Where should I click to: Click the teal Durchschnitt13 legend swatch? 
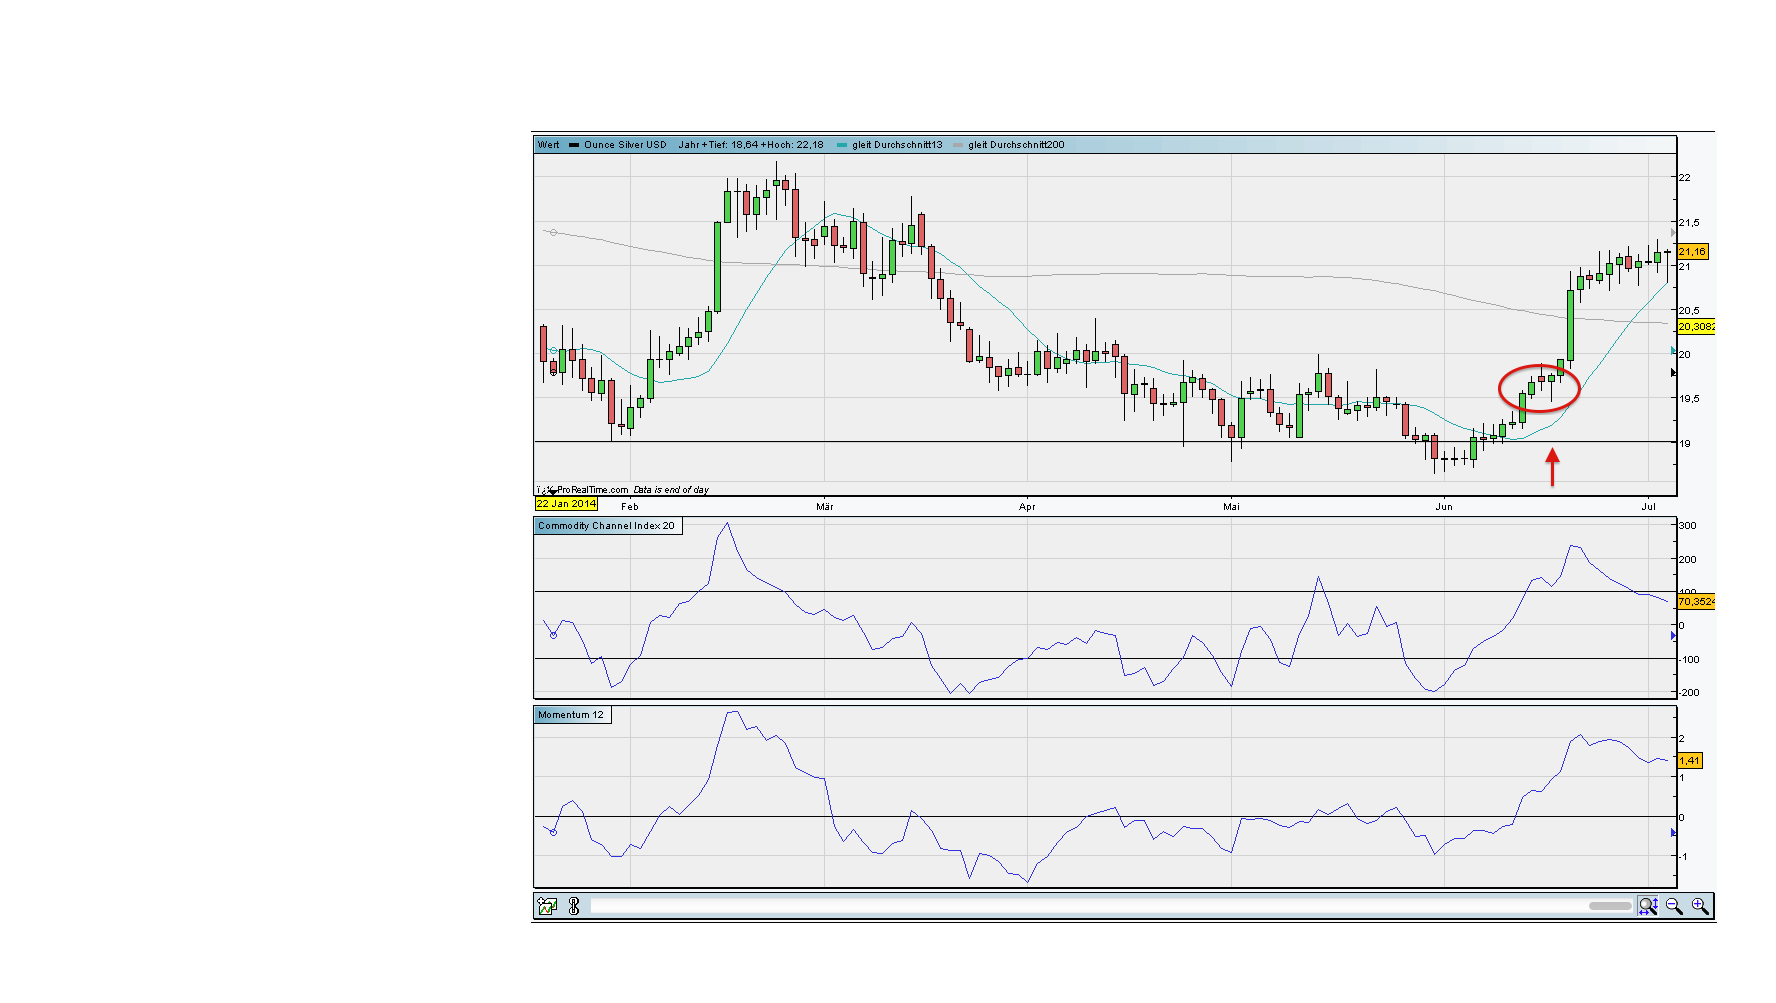pyautogui.click(x=842, y=145)
